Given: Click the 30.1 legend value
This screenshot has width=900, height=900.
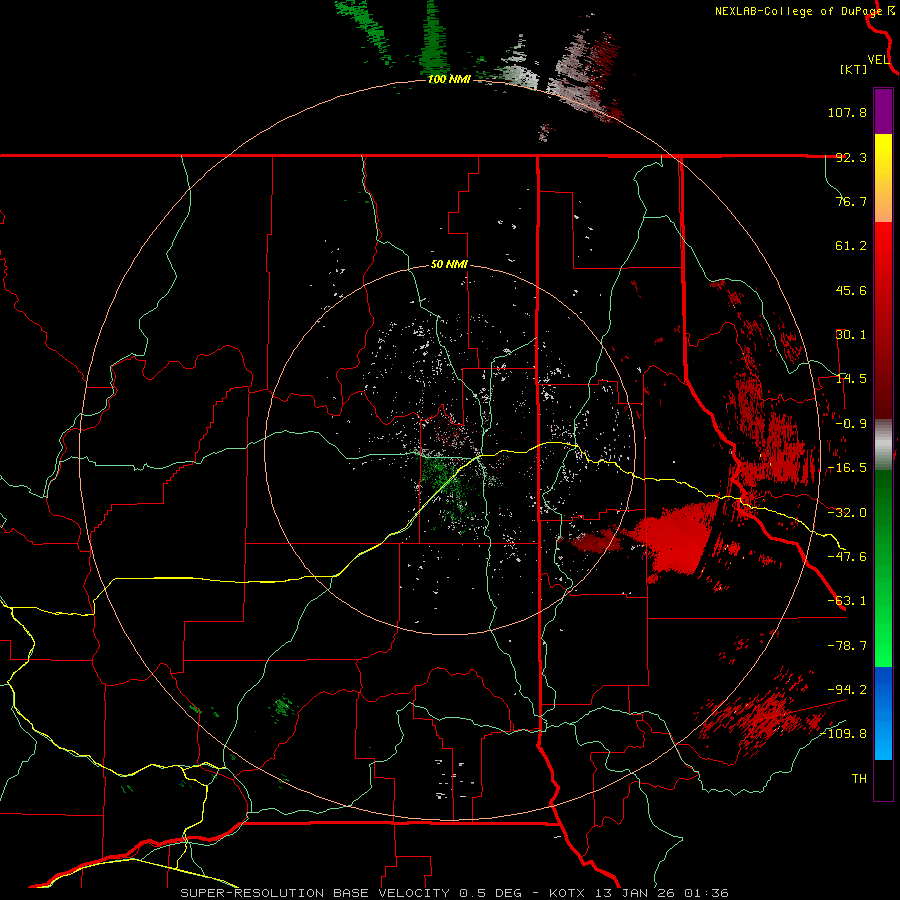Looking at the screenshot, I should [851, 335].
